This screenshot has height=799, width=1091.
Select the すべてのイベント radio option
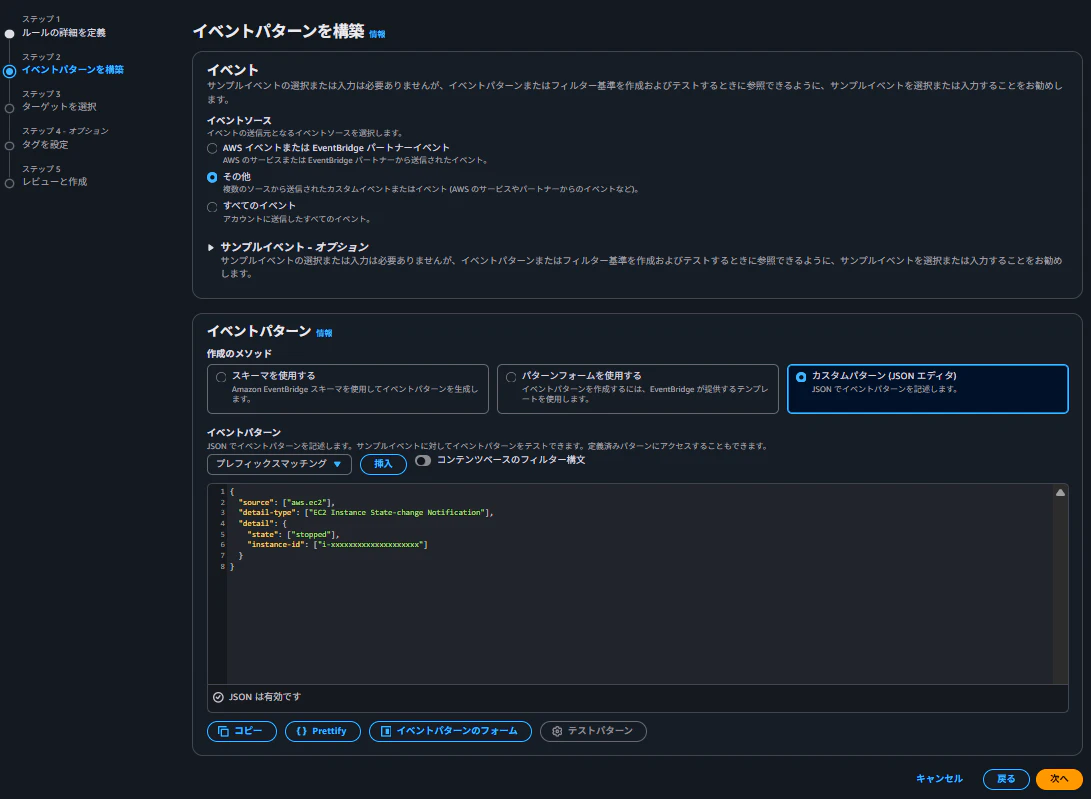coord(212,207)
